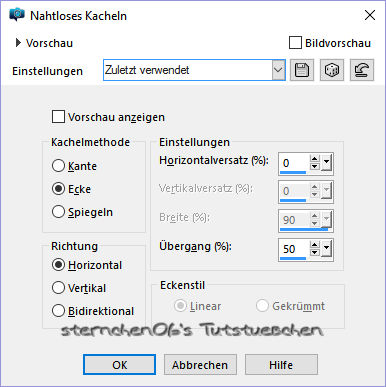386x387 pixels.
Task: Click the Übergang percentage input field
Action: [x=294, y=249]
